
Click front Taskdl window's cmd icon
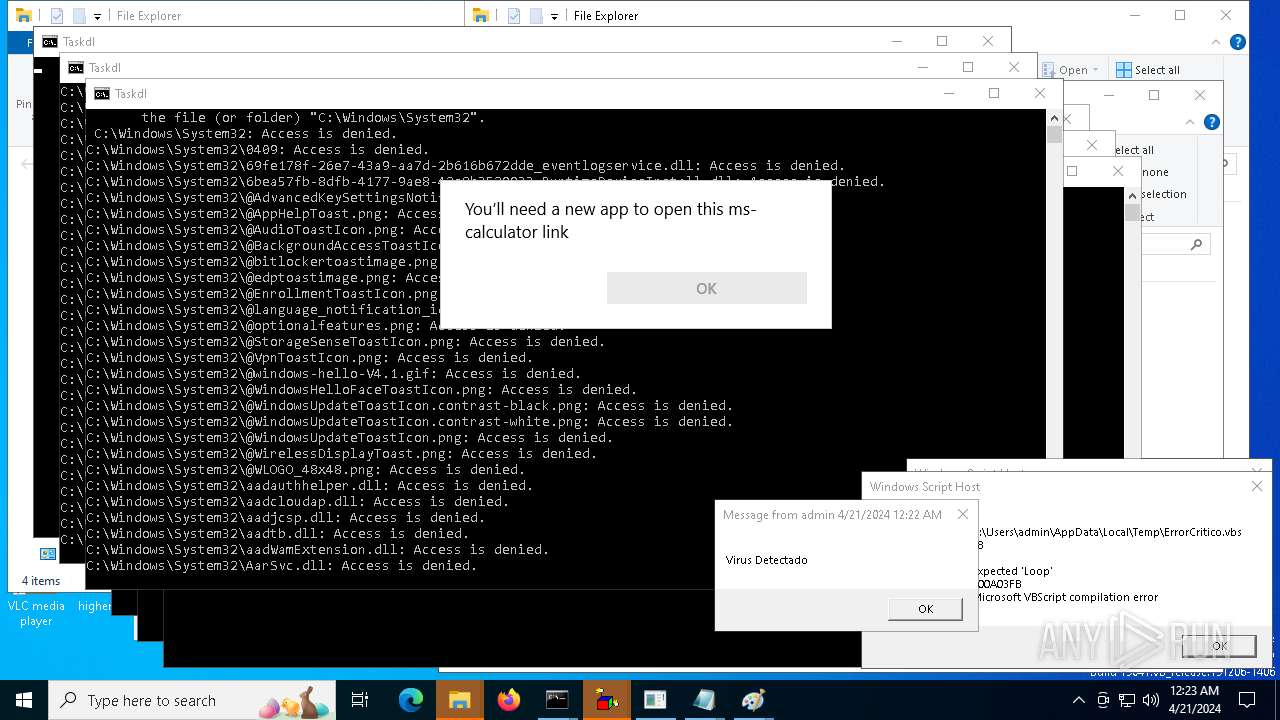tap(101, 93)
